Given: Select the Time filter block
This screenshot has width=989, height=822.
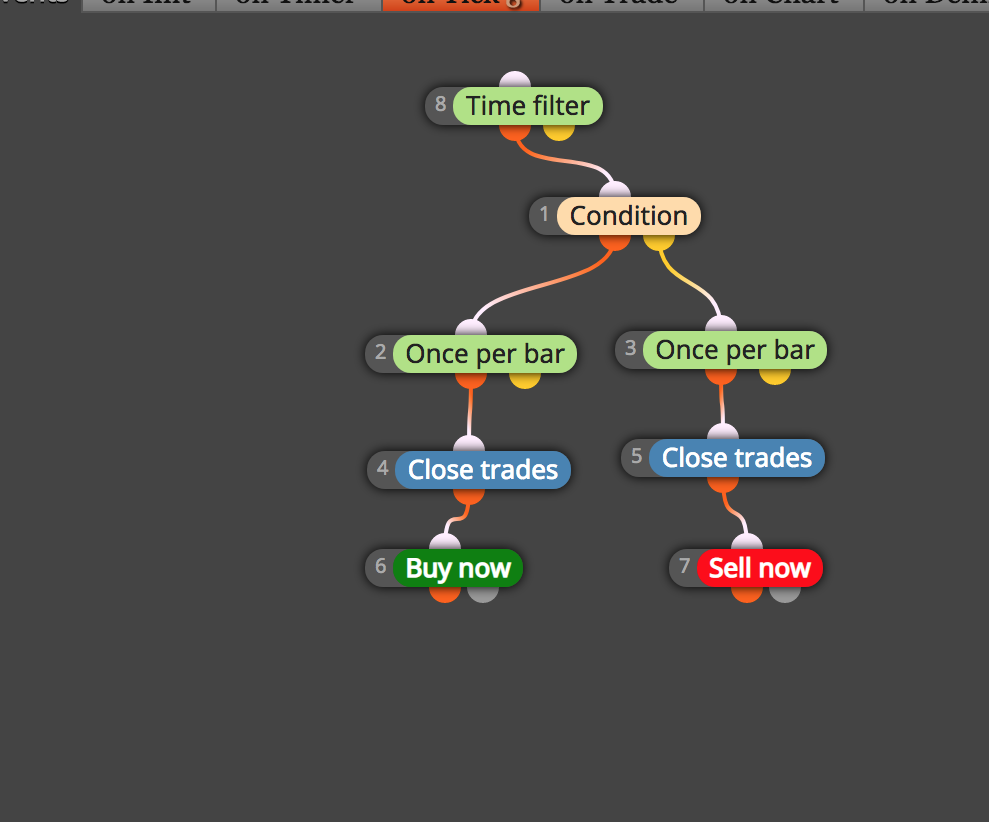Looking at the screenshot, I should tap(527, 106).
